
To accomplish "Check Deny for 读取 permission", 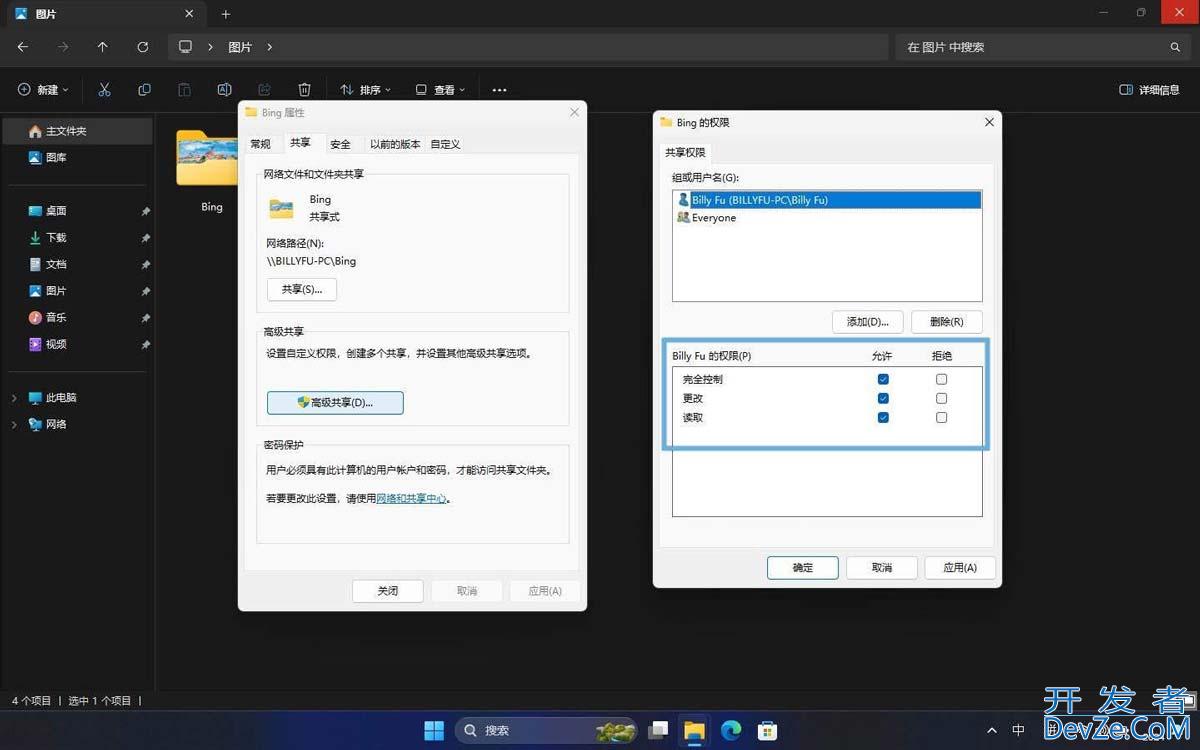I will [x=941, y=417].
